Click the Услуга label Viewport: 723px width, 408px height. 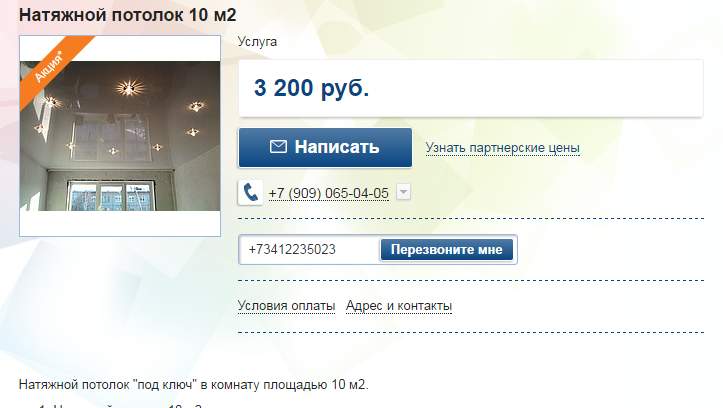pyautogui.click(x=257, y=41)
